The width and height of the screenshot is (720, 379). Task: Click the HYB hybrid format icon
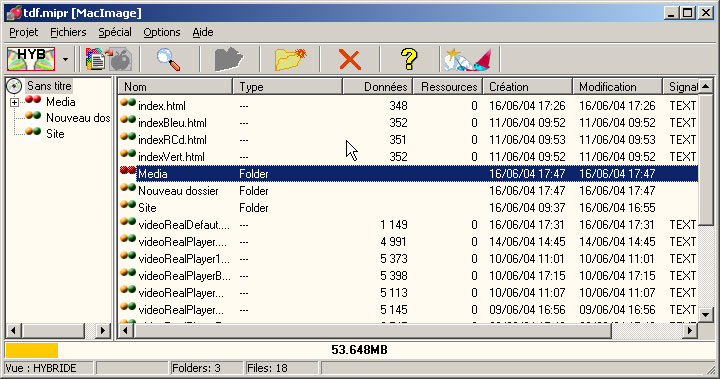31,59
